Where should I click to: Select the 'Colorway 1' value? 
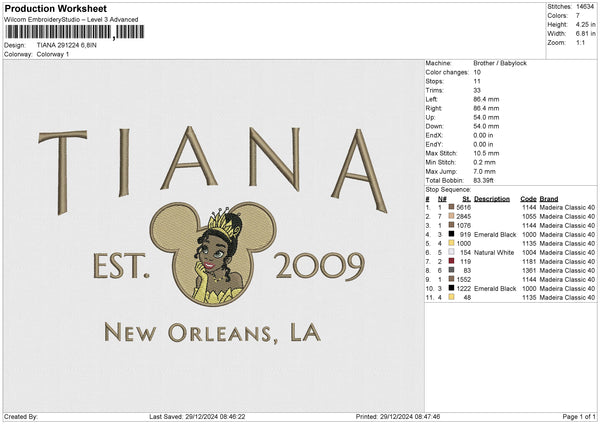[53, 54]
